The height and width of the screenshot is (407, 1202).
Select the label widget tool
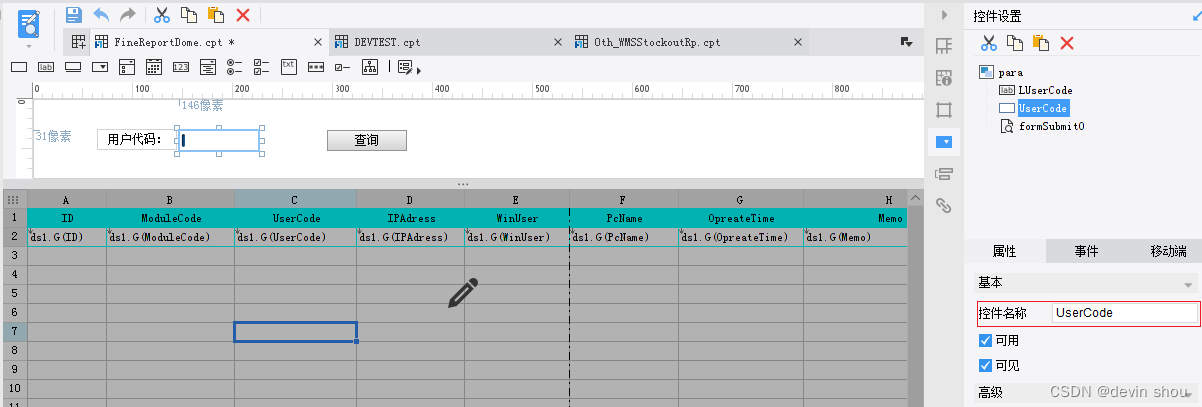(45, 67)
